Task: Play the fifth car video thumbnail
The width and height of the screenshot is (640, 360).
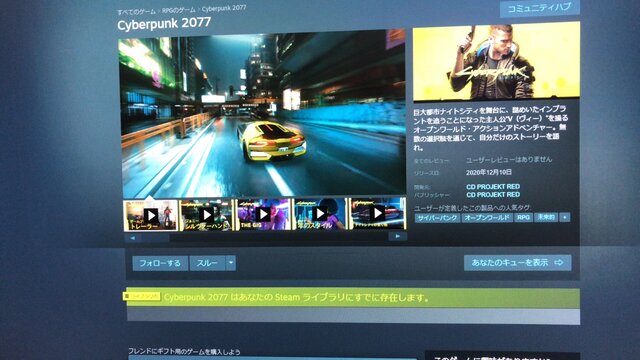Action: click(x=378, y=213)
